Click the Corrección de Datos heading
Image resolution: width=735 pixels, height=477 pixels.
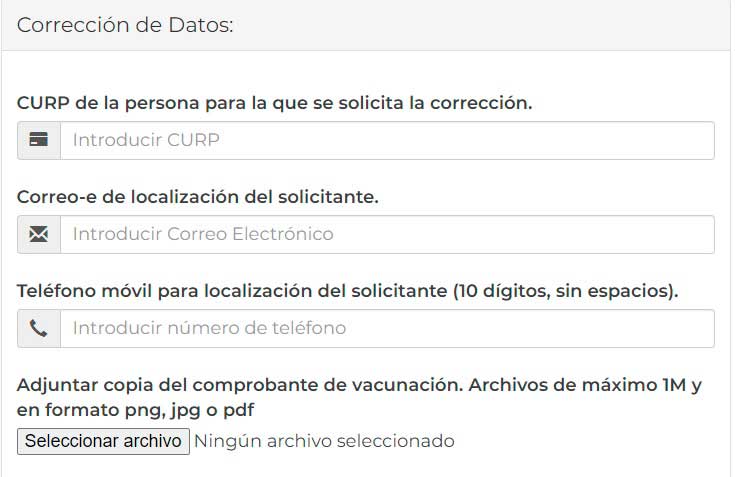125,25
